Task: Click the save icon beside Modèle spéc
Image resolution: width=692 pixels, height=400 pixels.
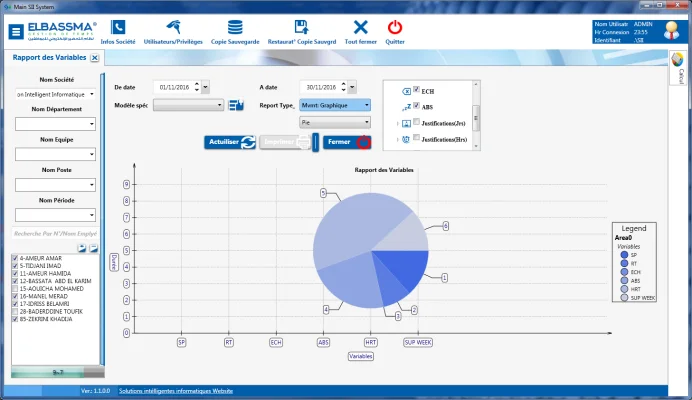Action: coord(236,105)
